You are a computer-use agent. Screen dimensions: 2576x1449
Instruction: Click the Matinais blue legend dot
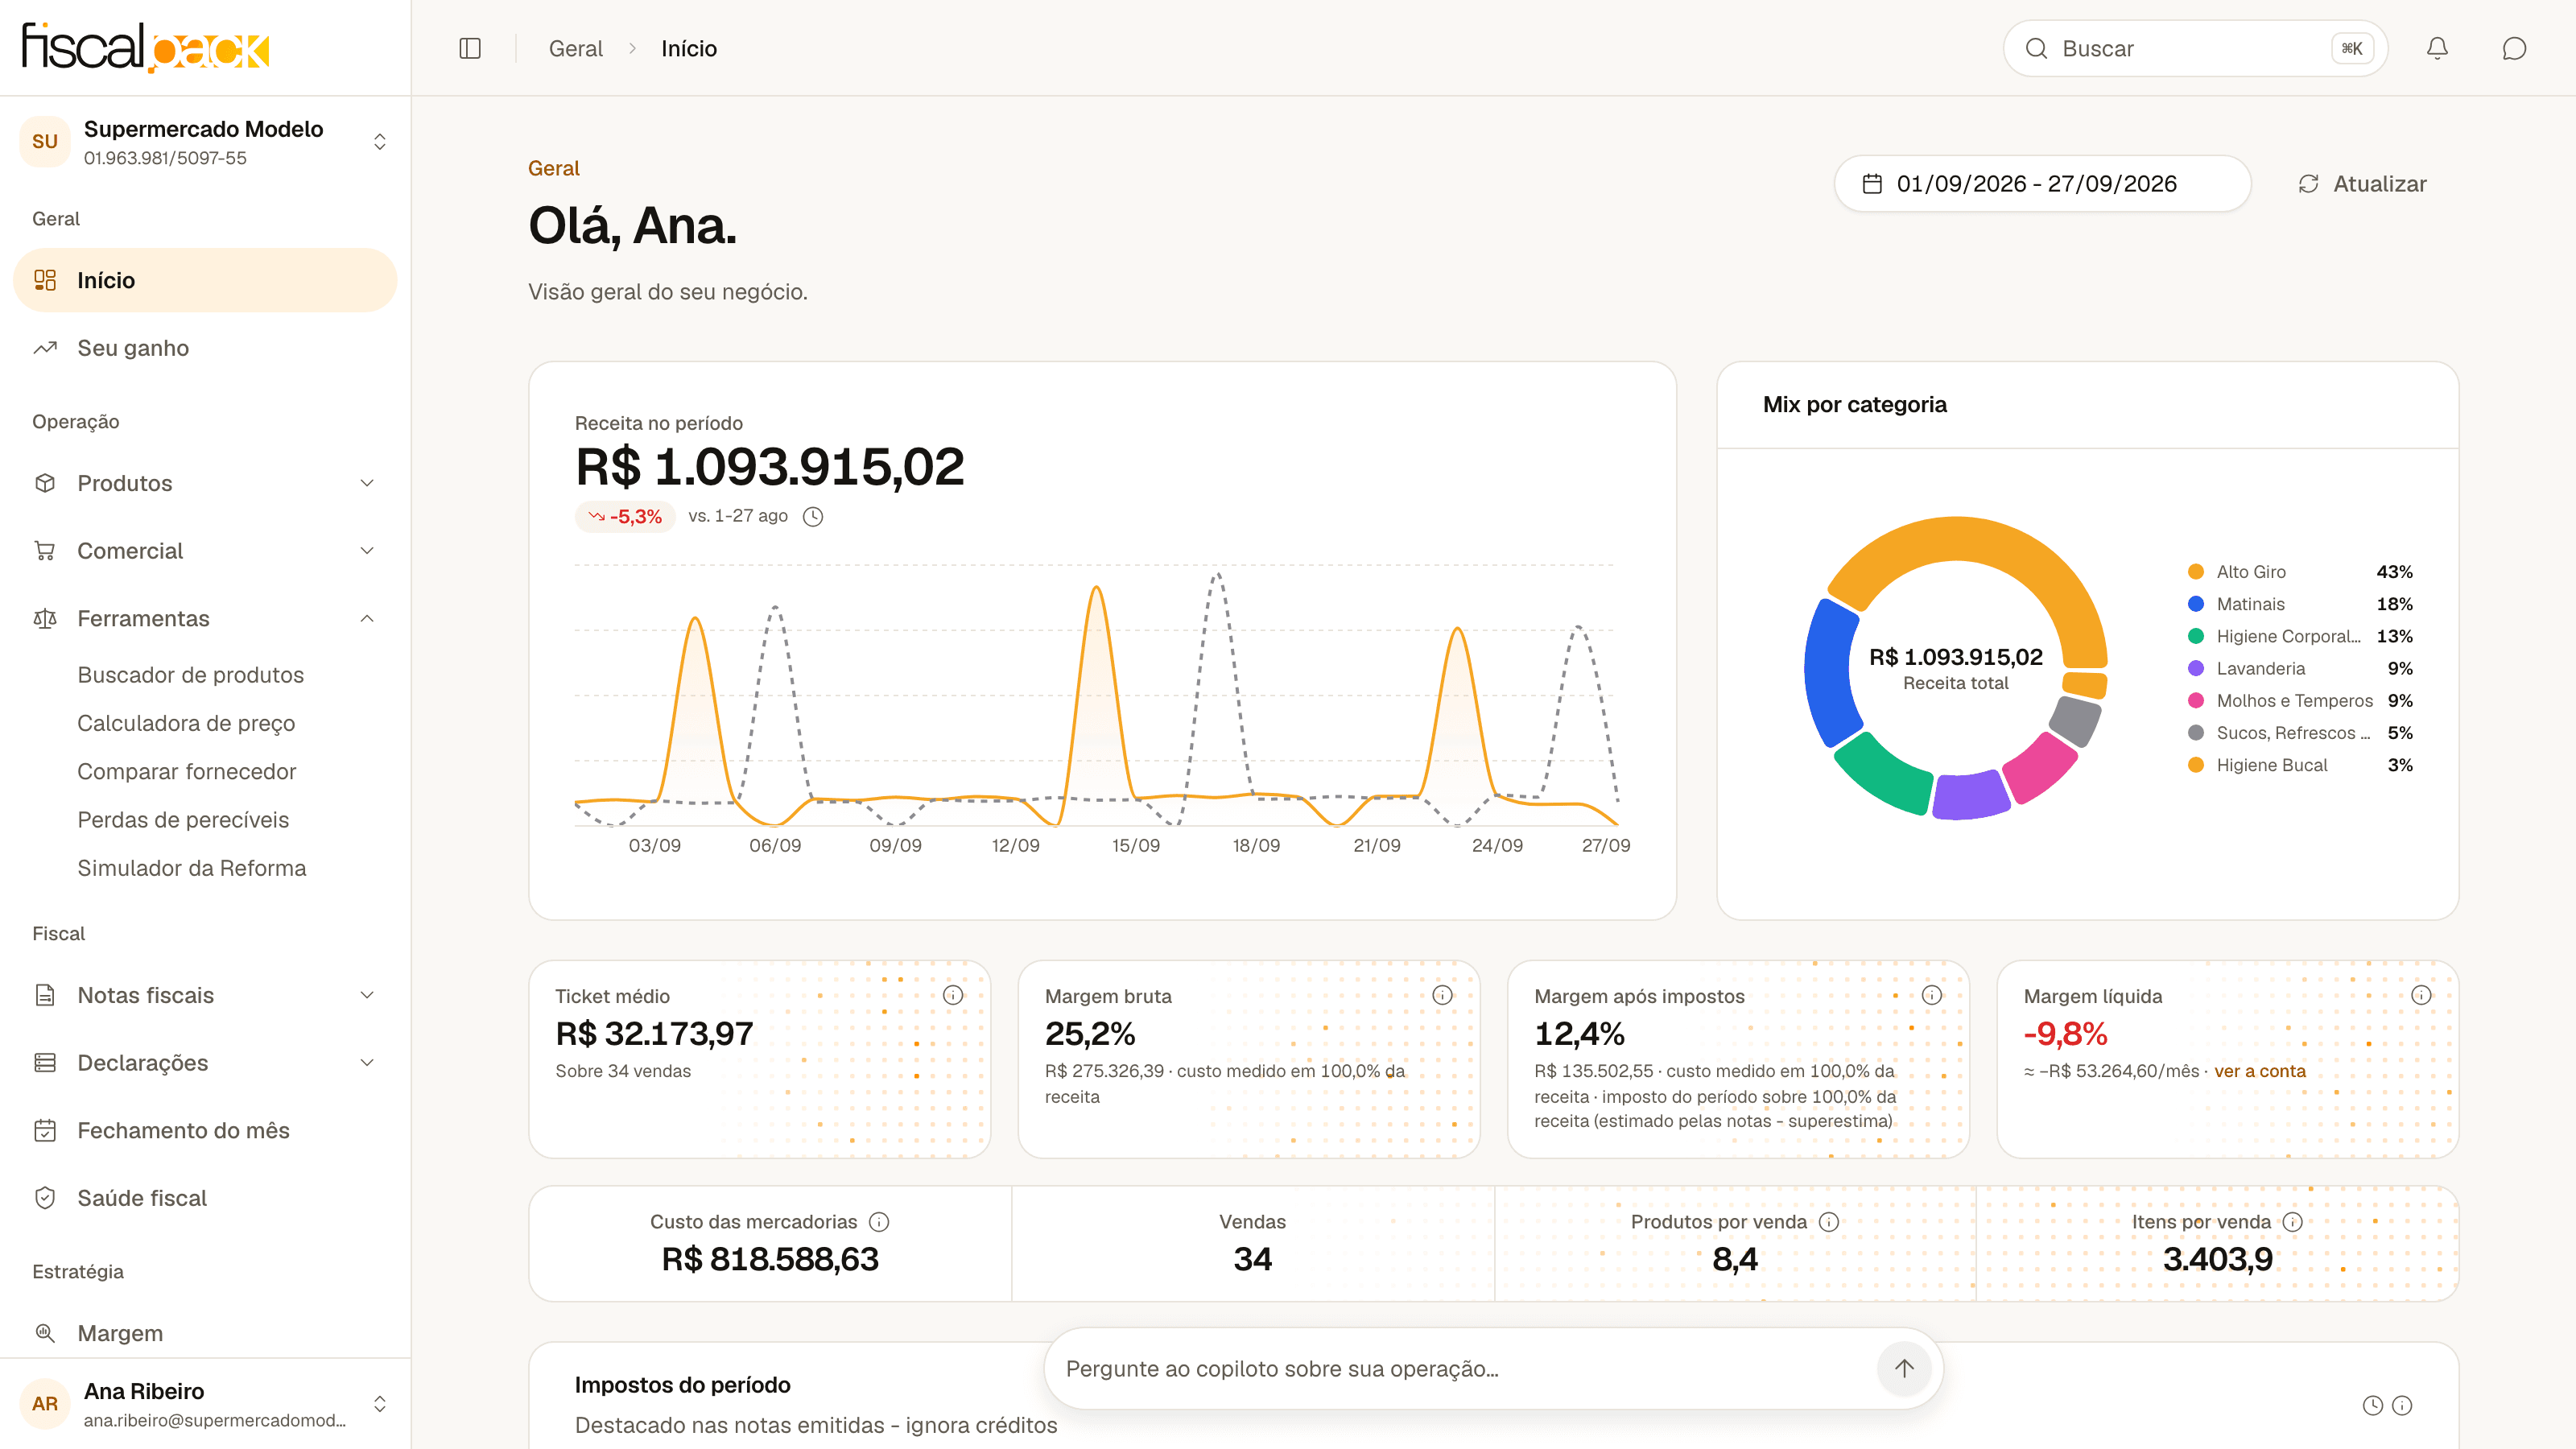coord(2196,603)
